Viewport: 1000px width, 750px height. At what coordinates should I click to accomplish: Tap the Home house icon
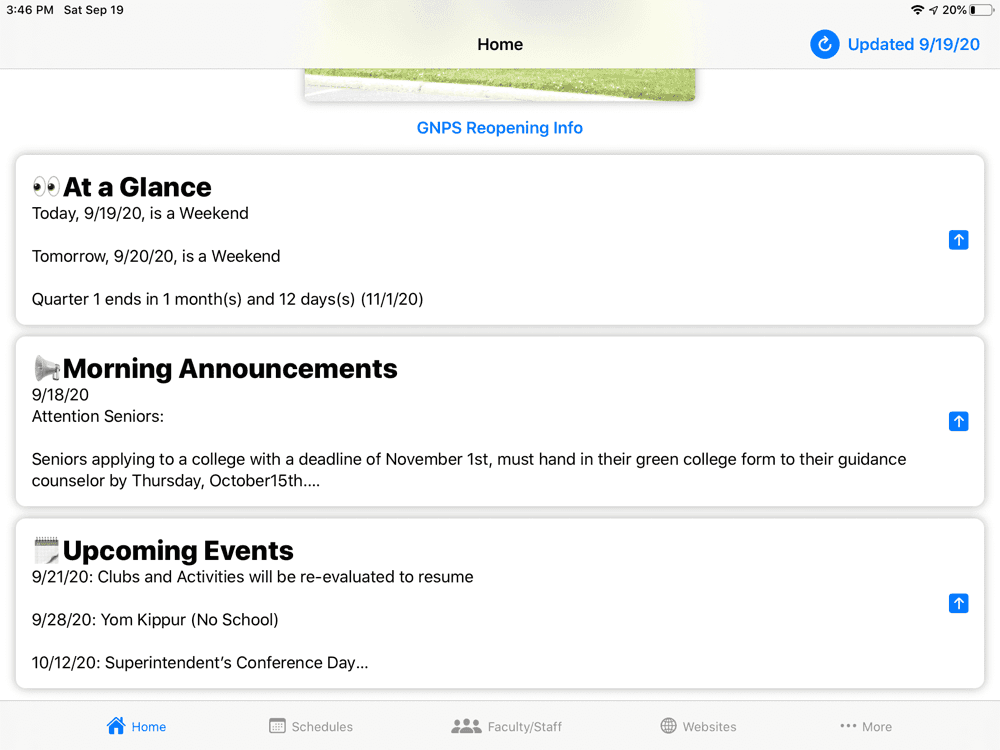[116, 726]
